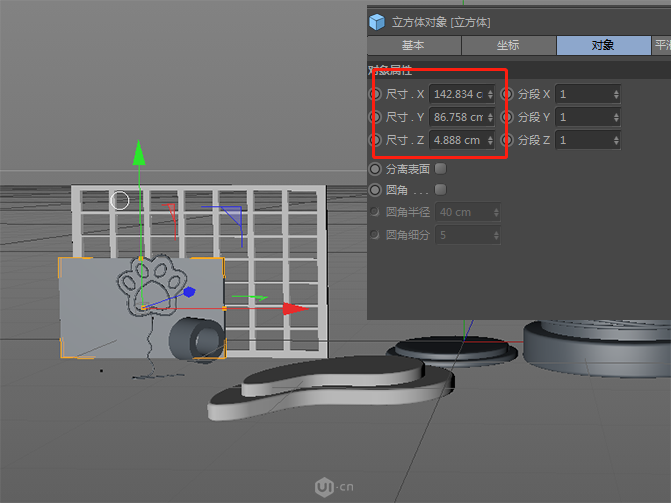Click stepper arrows of 分段 Z
671x503 pixels.
[616, 140]
